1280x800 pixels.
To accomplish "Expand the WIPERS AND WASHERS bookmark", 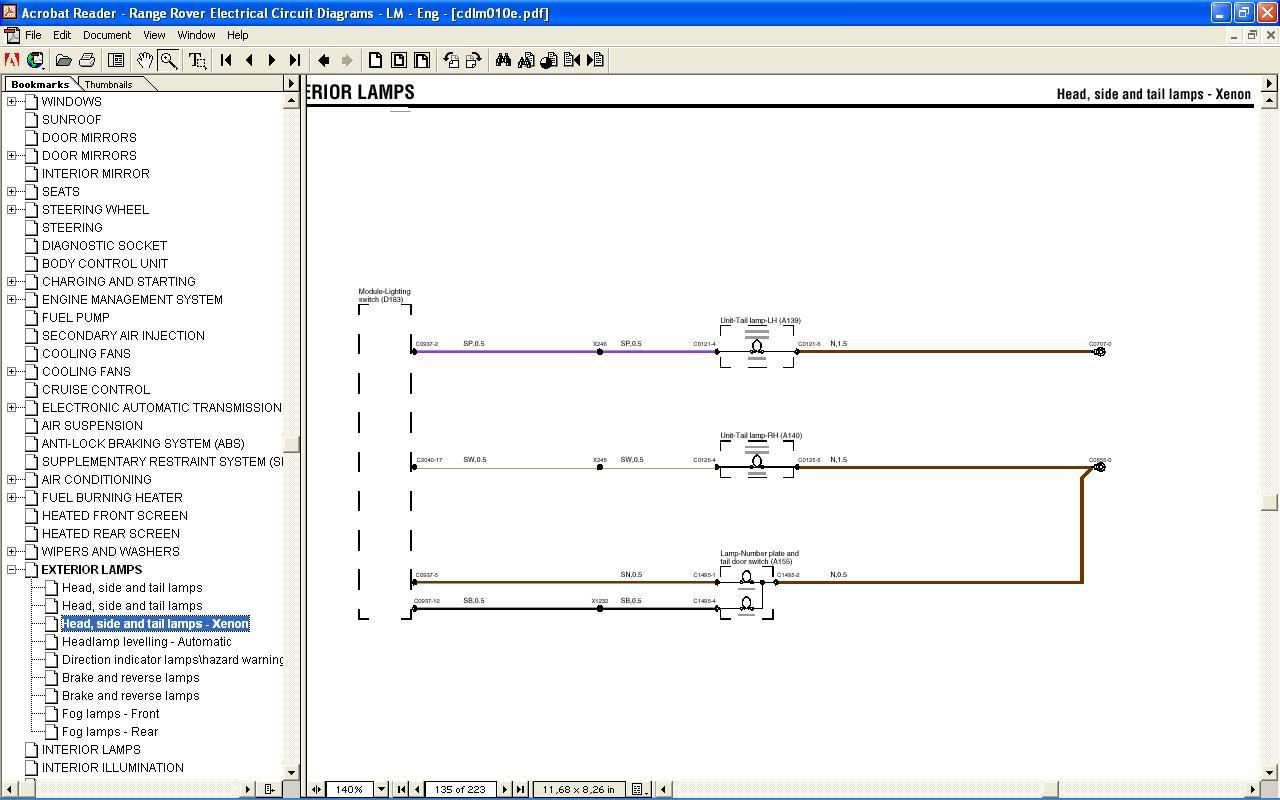I will 12,551.
